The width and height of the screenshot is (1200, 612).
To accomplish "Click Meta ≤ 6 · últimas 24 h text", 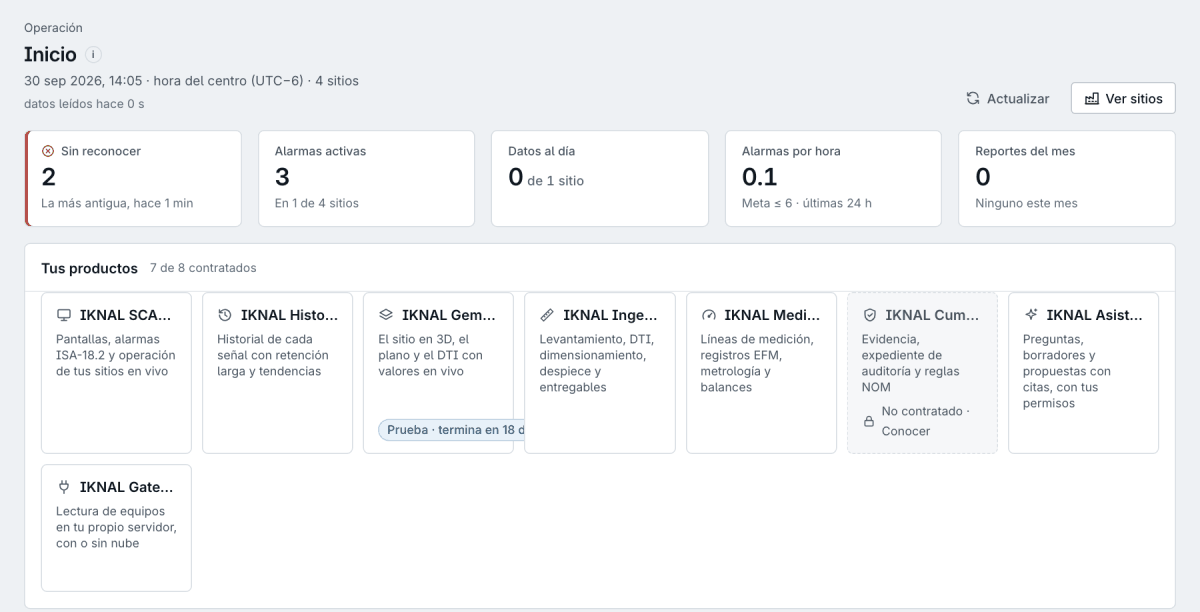I will pyautogui.click(x=807, y=203).
